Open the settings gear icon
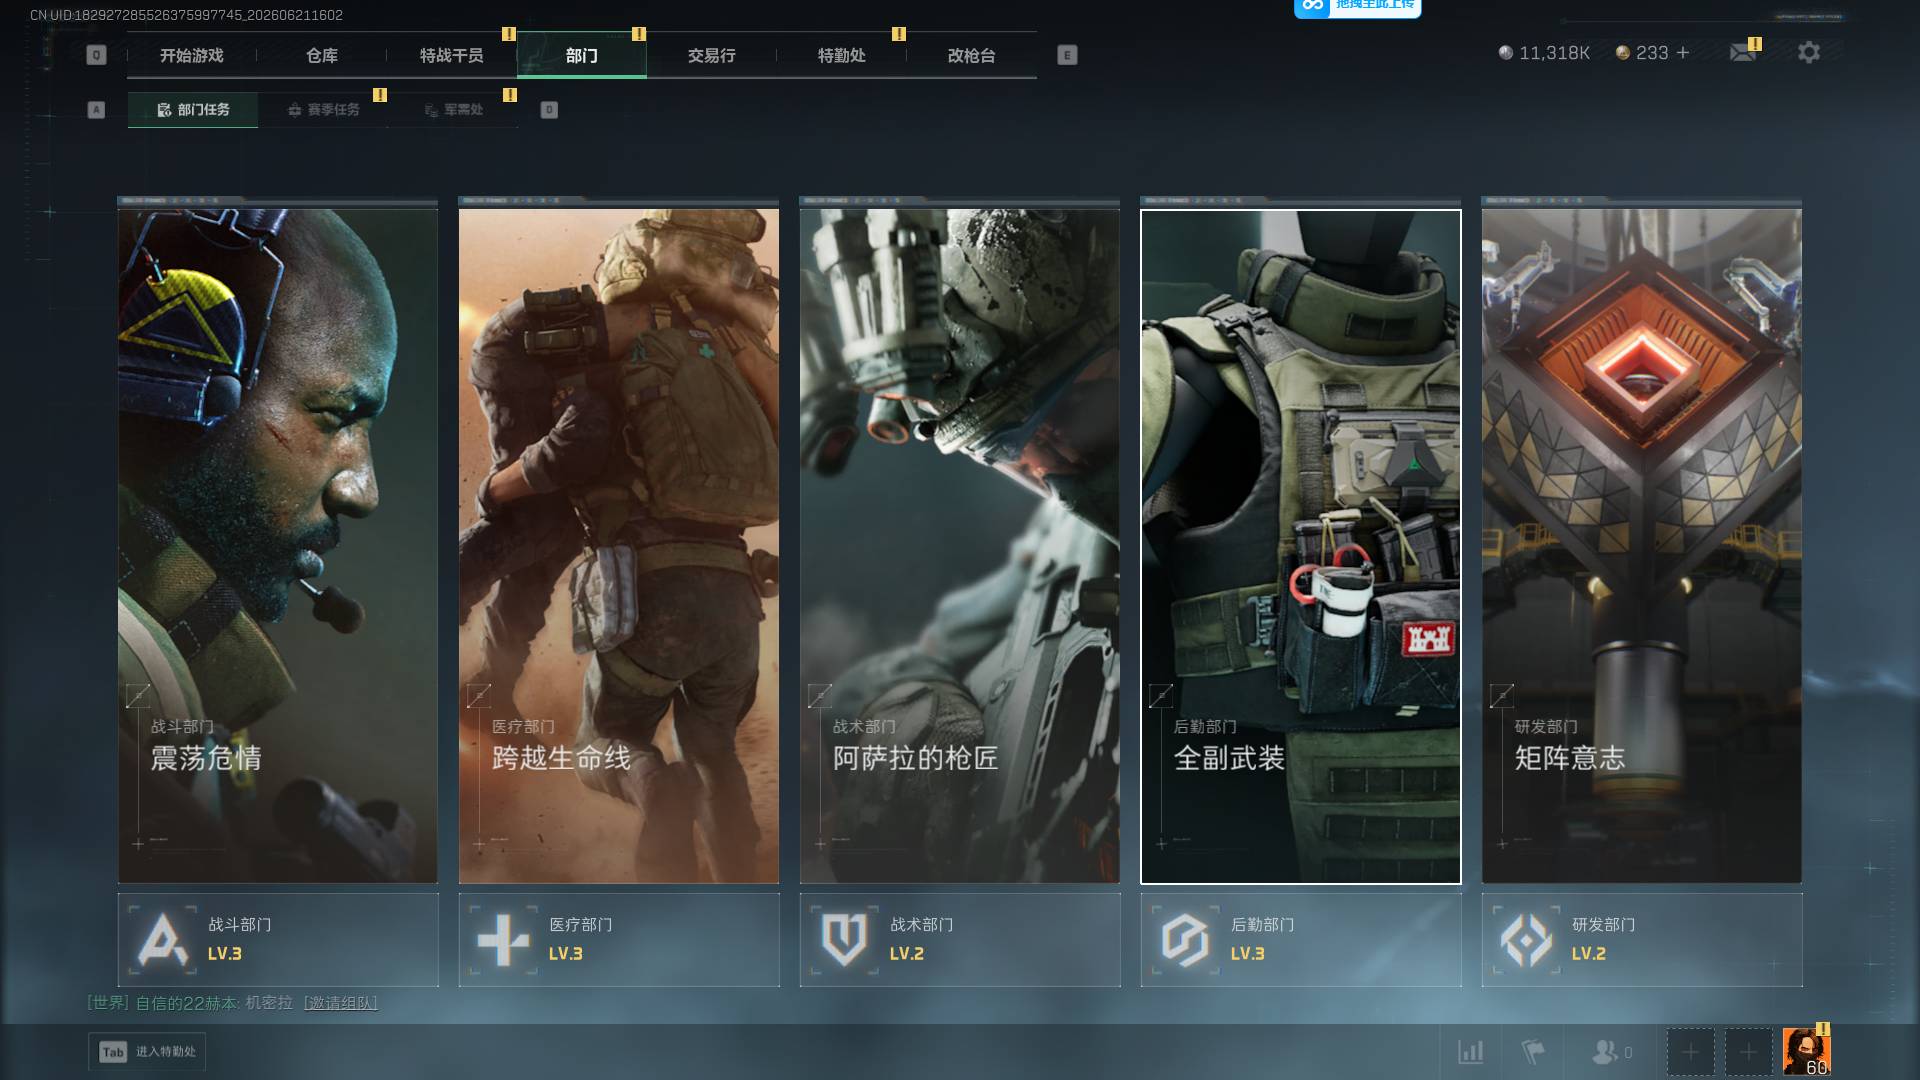The width and height of the screenshot is (1920, 1080). 1808,52
